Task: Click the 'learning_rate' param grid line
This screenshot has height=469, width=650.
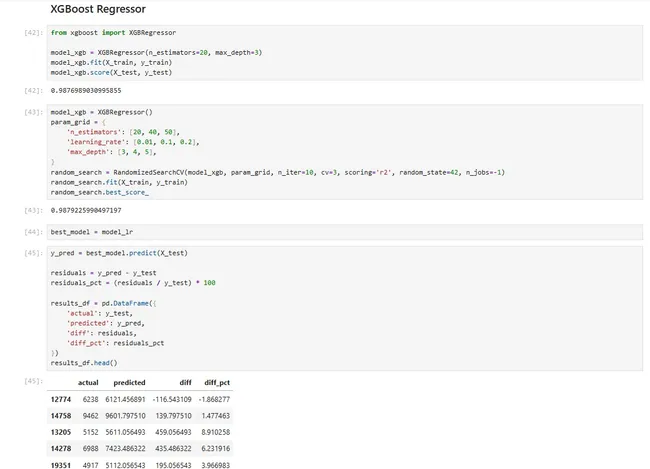Action: click(133, 142)
